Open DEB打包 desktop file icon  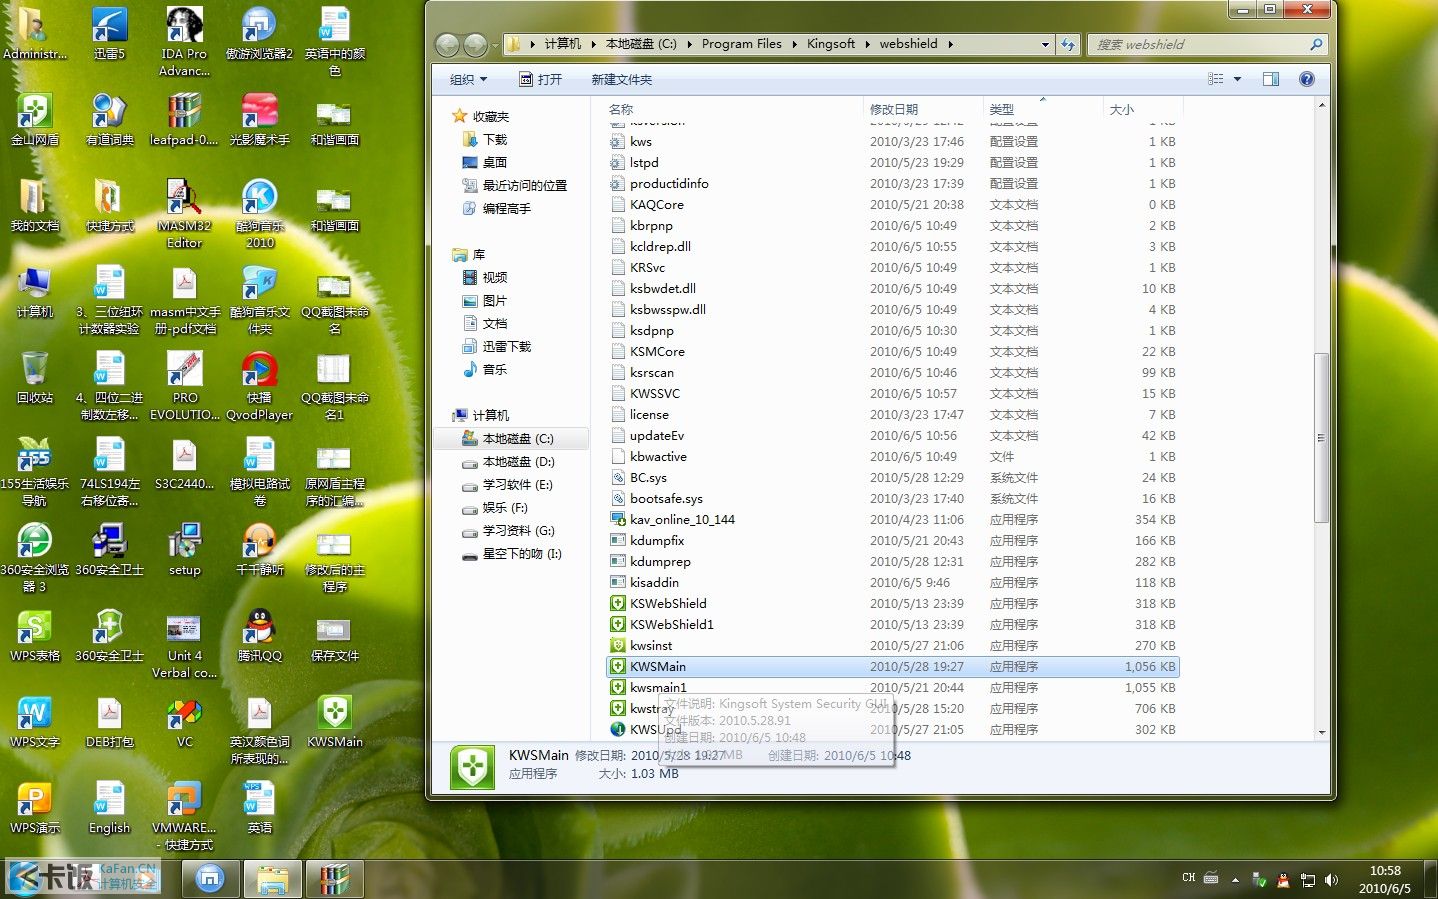tap(109, 722)
